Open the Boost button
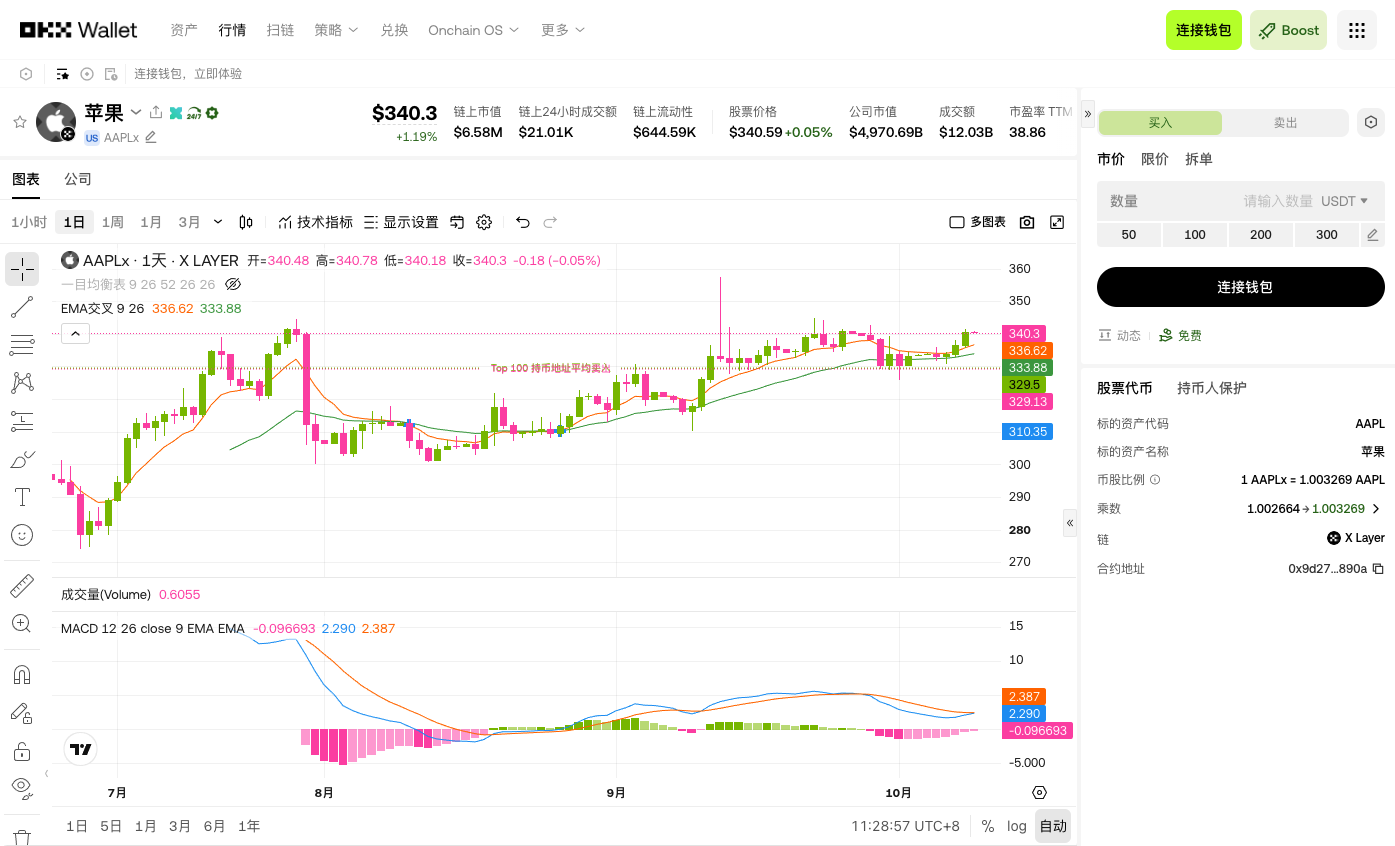 (1288, 30)
